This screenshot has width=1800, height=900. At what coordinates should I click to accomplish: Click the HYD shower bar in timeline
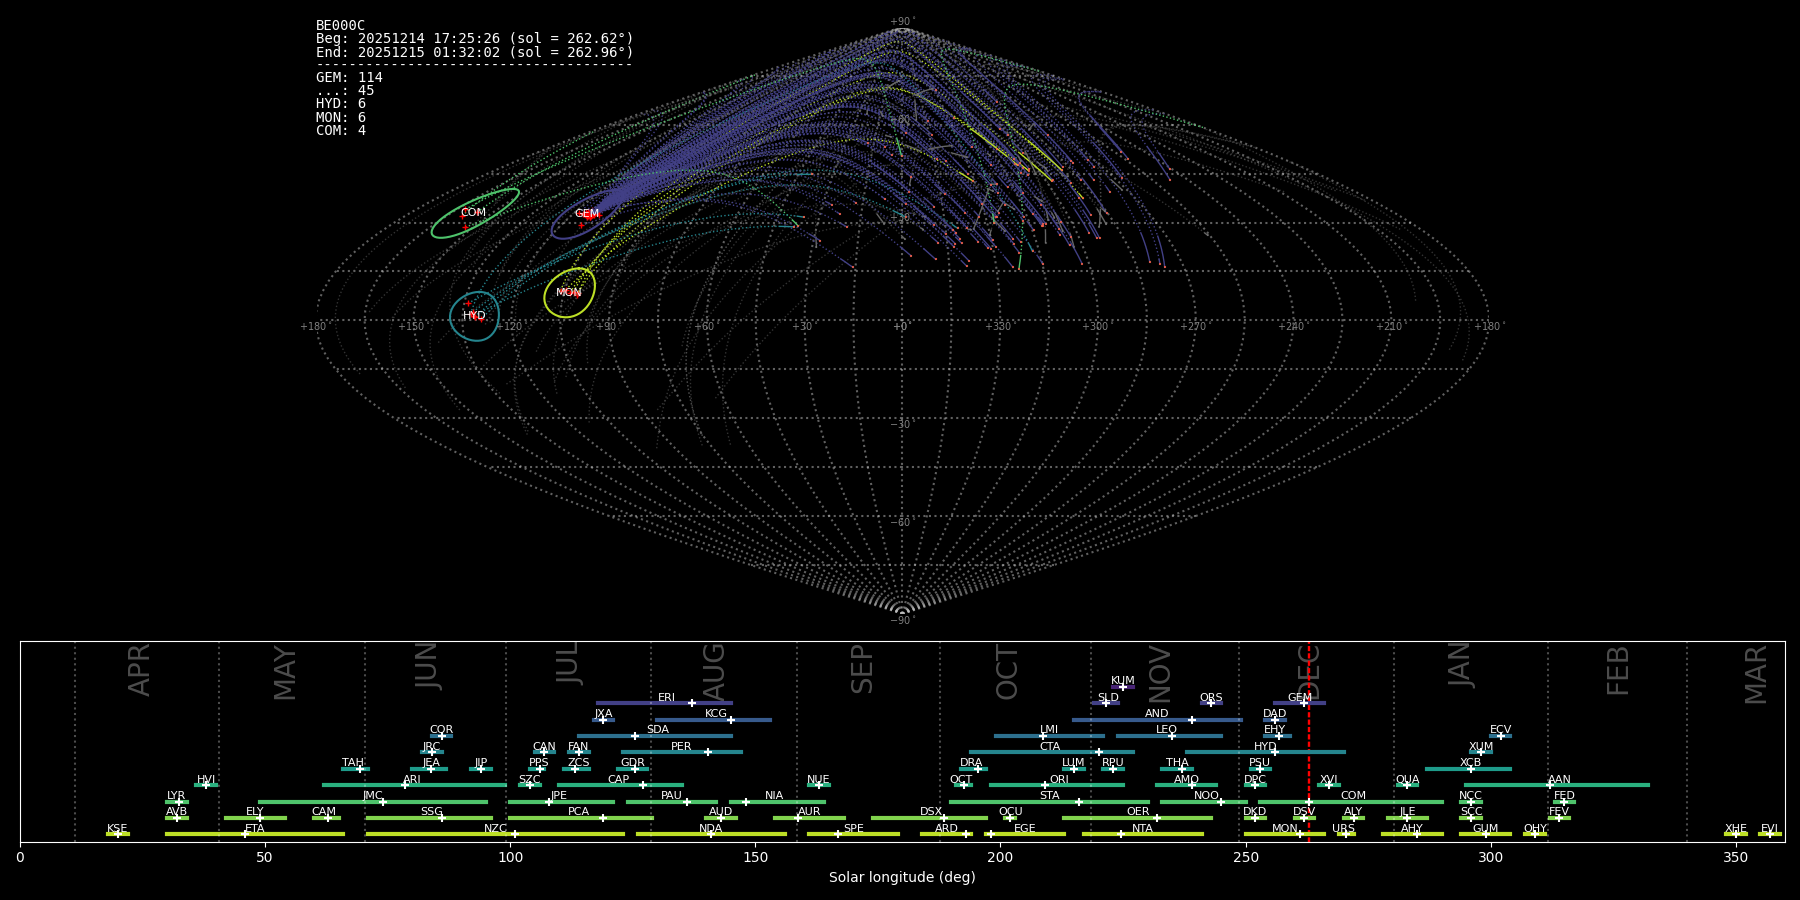(x=1265, y=752)
